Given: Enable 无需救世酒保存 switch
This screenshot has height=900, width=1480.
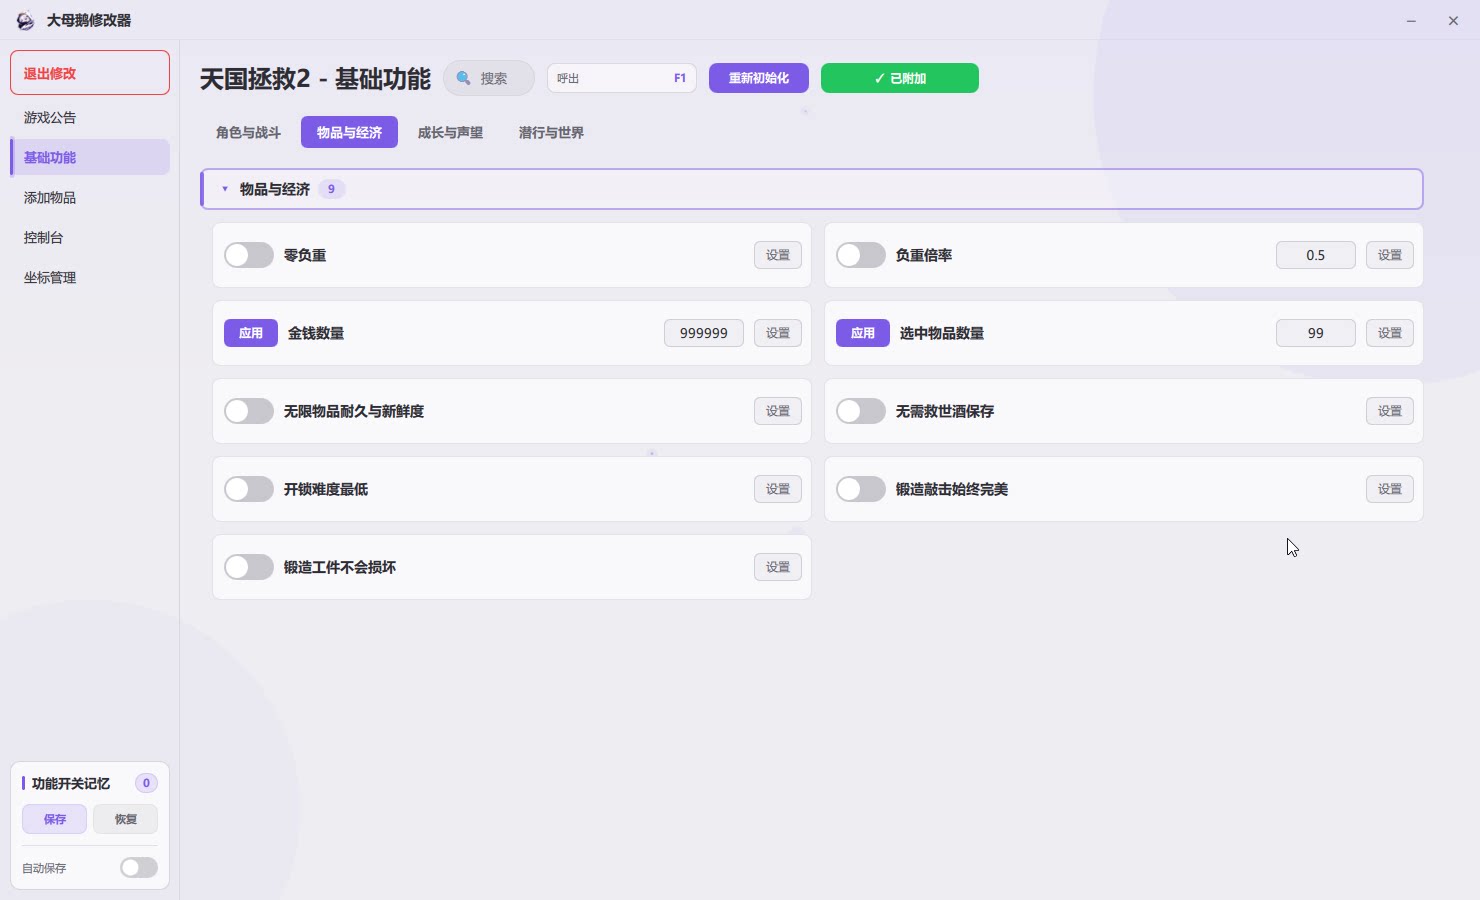Looking at the screenshot, I should tap(861, 411).
